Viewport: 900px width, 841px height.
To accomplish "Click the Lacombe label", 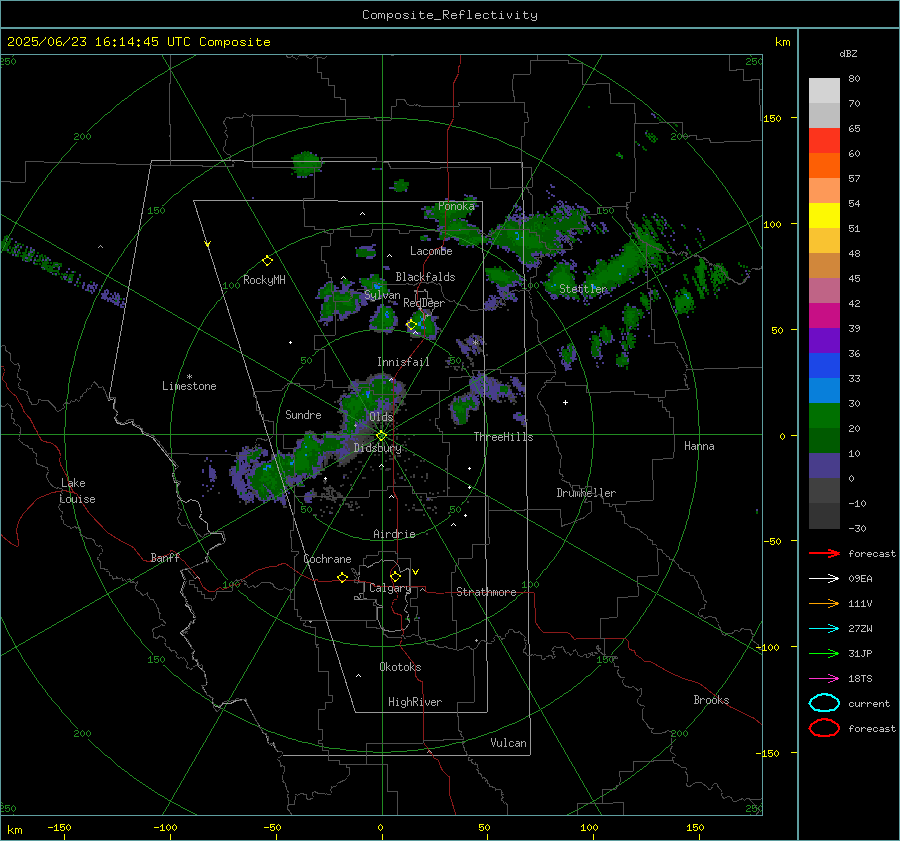I will click(x=431, y=251).
